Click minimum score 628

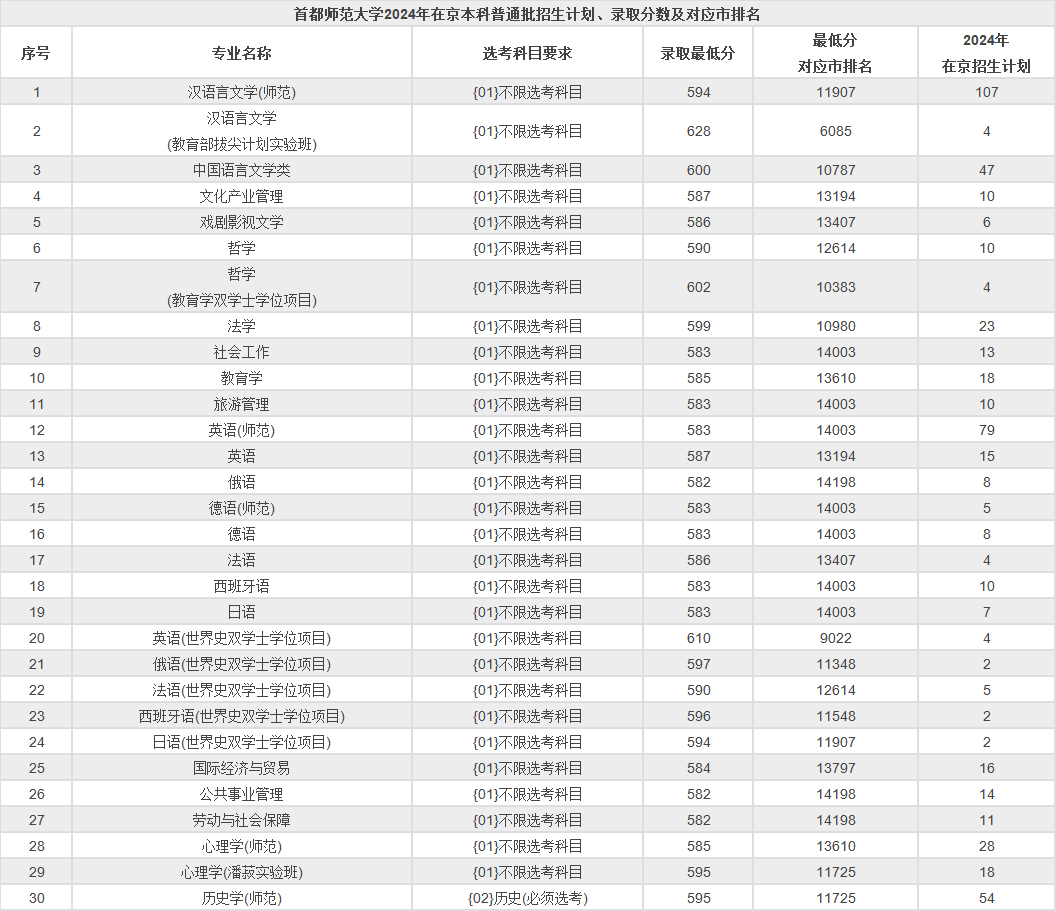(698, 131)
